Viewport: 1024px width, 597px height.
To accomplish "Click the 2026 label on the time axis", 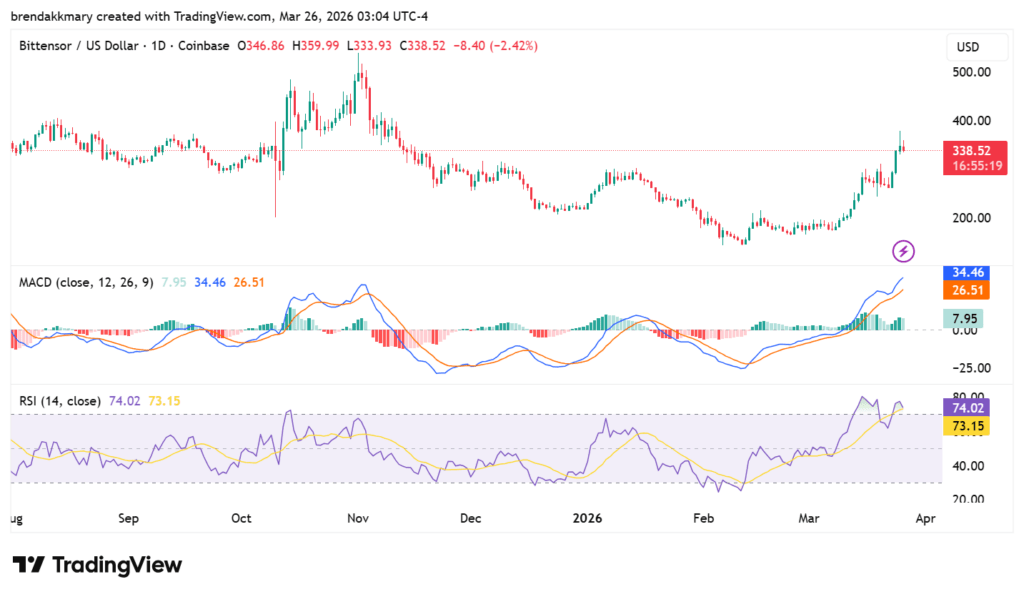I will tap(586, 518).
